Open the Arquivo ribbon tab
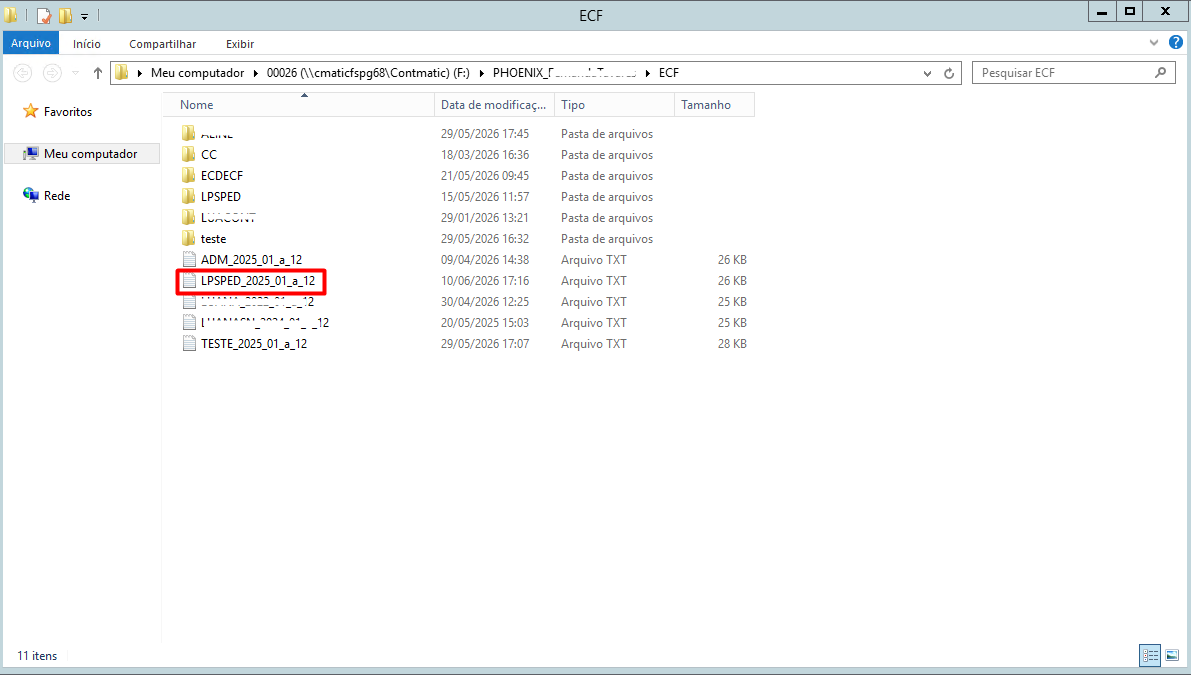Screen dimensions: 1191x676 coord(30,43)
